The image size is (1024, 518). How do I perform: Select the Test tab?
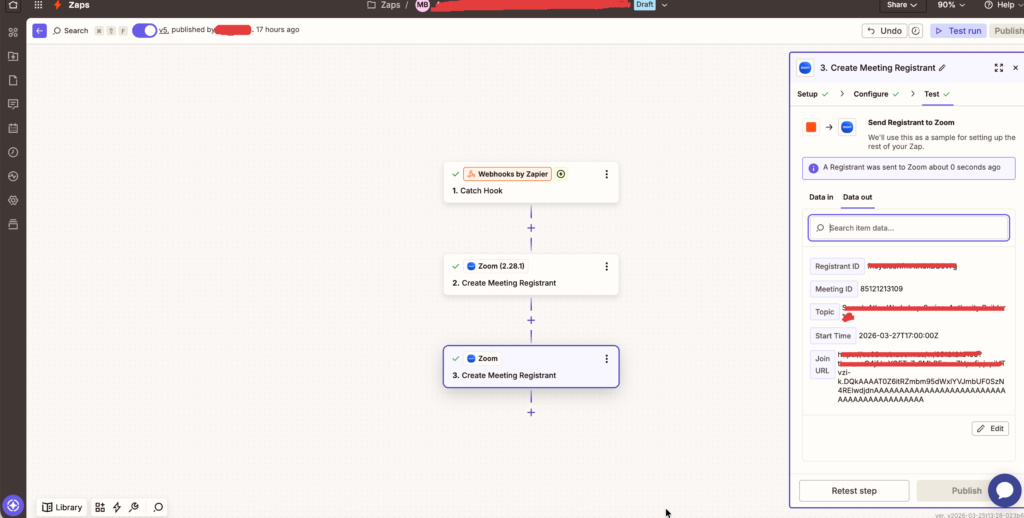tap(936, 94)
